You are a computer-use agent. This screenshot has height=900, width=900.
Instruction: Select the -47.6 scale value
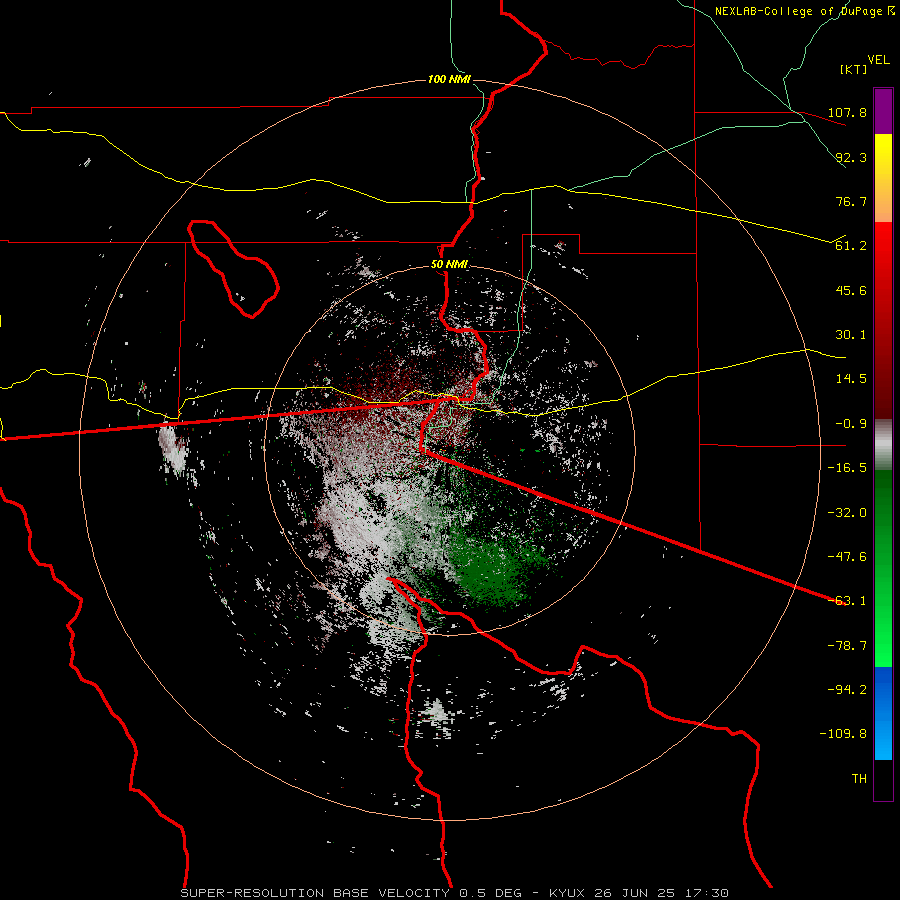[x=847, y=557]
